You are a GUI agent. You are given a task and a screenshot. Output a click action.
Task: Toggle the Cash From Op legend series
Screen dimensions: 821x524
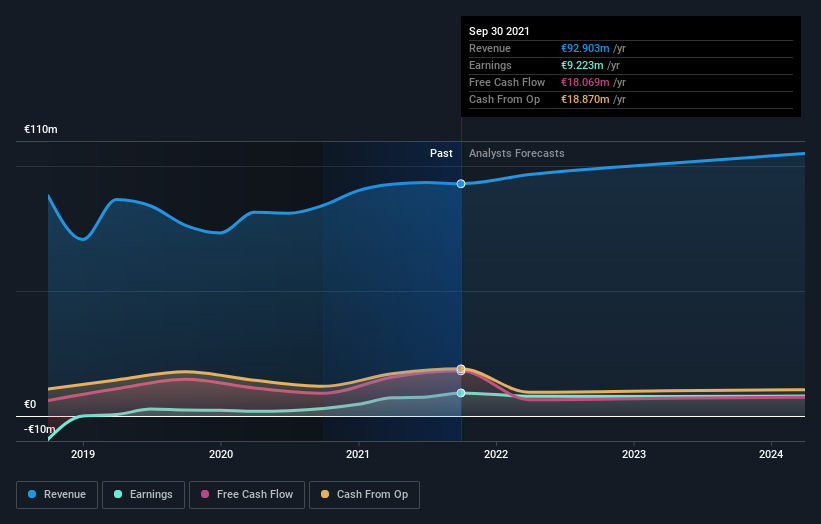pos(364,495)
